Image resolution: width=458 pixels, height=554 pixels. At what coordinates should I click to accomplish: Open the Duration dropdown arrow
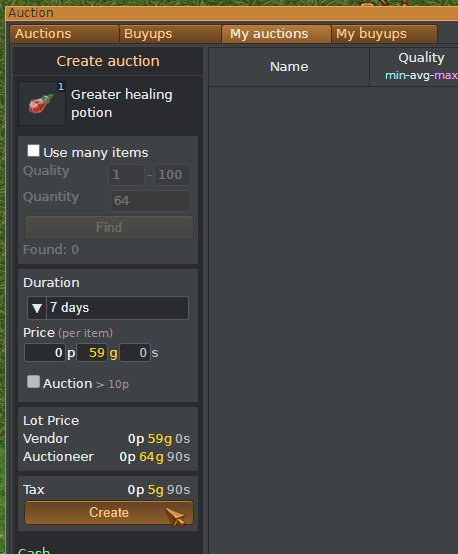pos(37,308)
